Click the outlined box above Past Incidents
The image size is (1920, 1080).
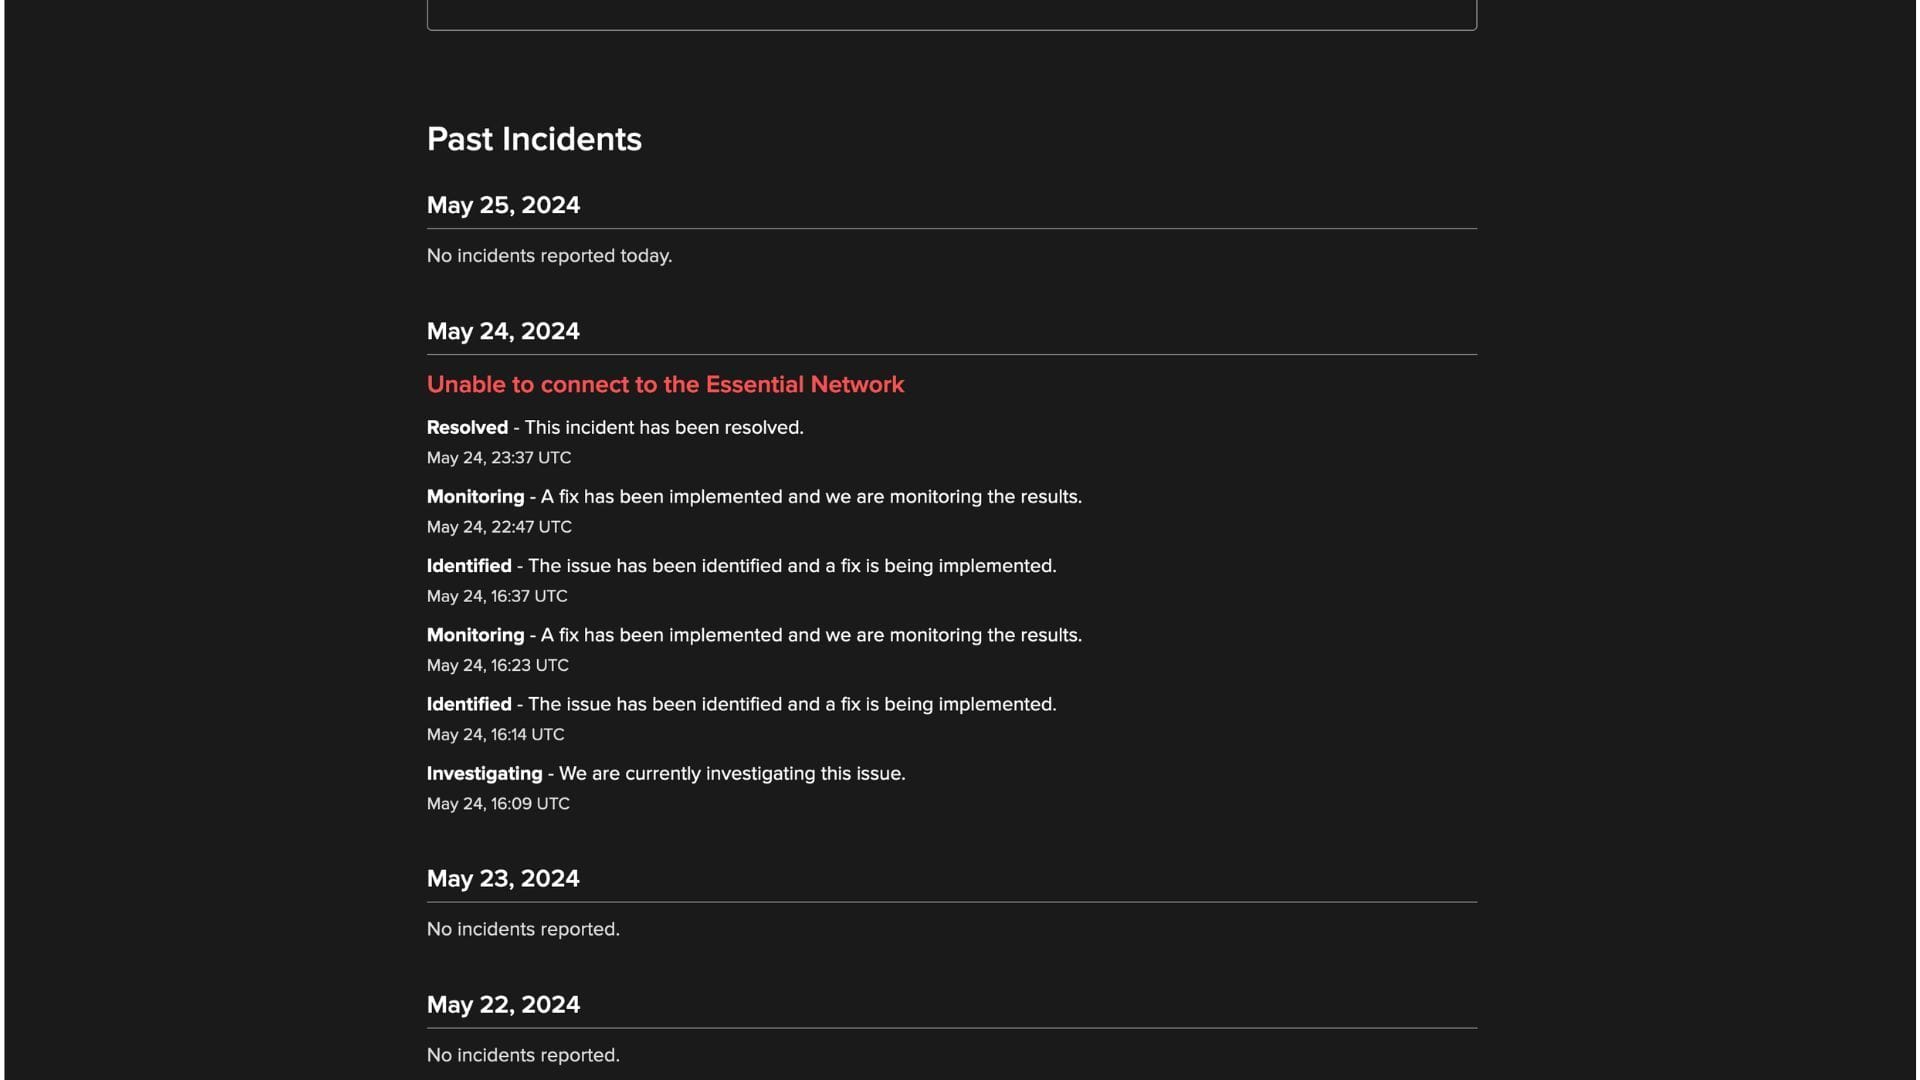coord(951,14)
